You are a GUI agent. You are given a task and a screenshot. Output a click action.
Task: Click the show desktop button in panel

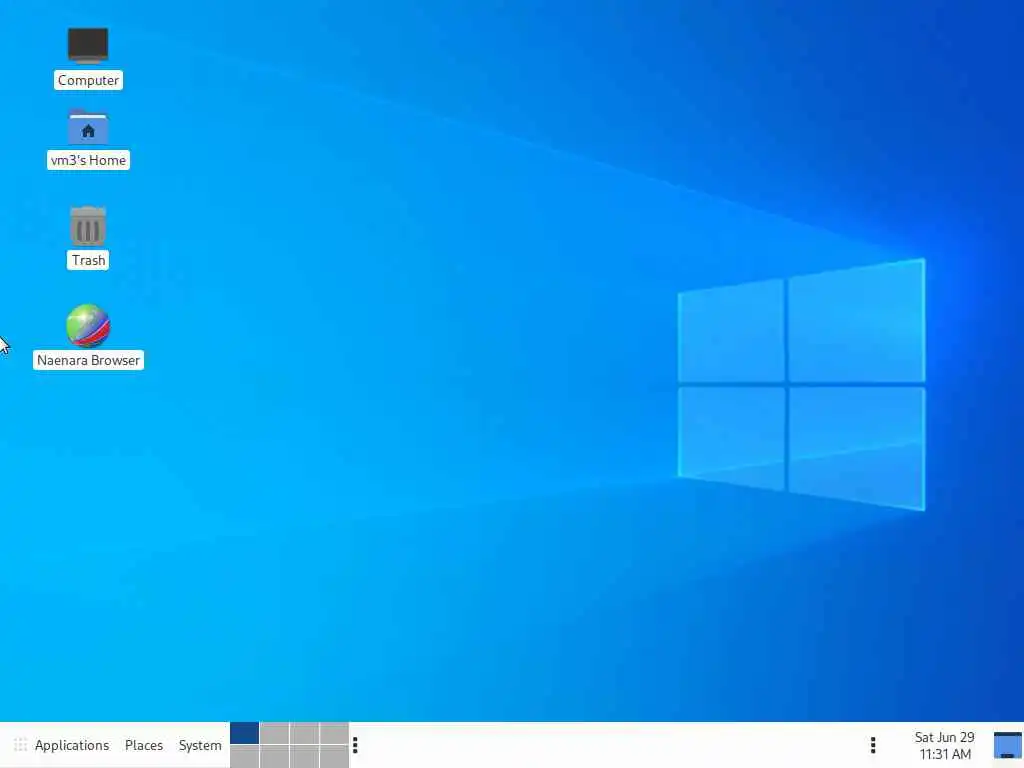tap(1008, 745)
